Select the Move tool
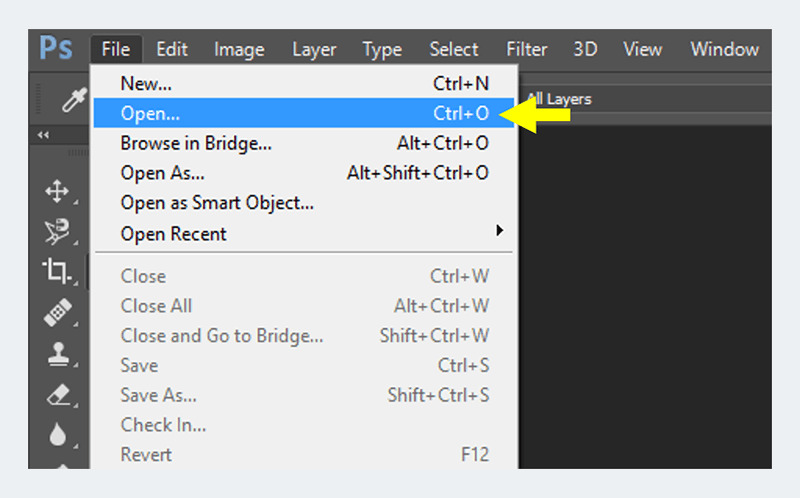The image size is (800, 498). (x=57, y=191)
